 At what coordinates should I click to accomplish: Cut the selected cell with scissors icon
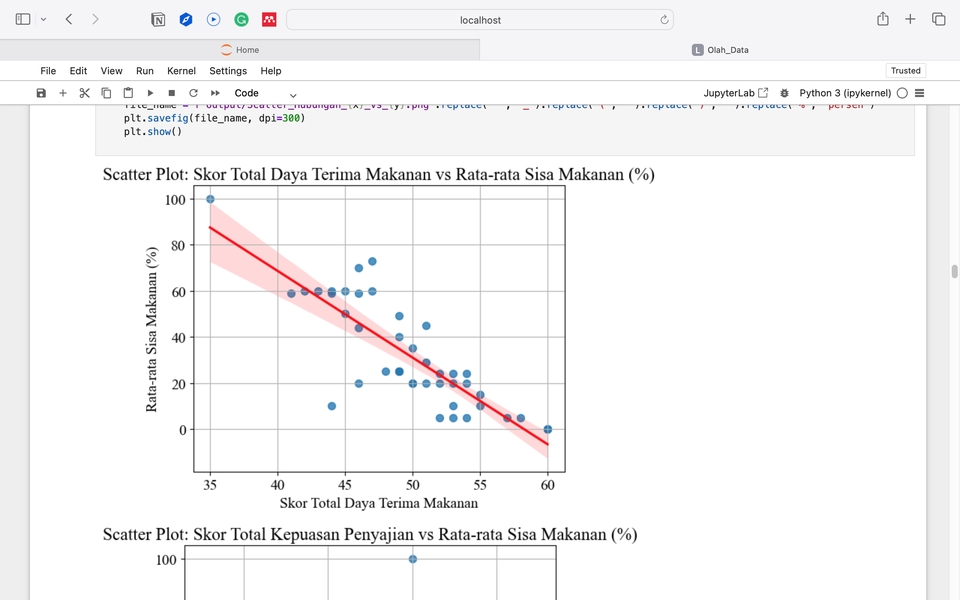[85, 93]
